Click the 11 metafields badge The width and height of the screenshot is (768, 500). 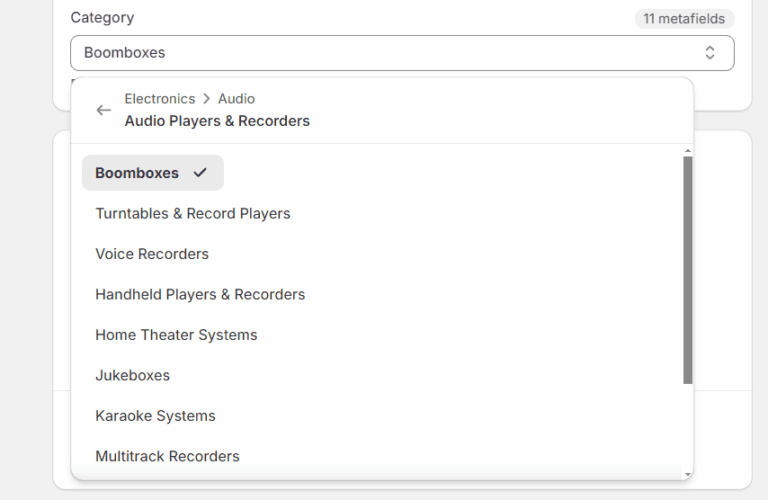[684, 19]
